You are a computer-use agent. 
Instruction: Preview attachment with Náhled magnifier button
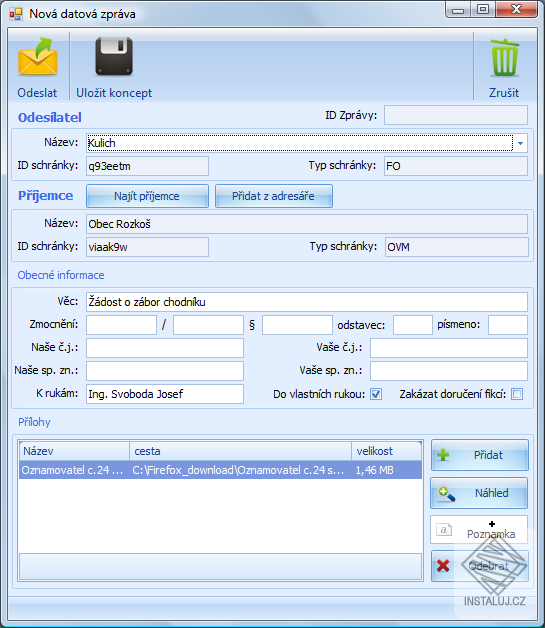(479, 493)
